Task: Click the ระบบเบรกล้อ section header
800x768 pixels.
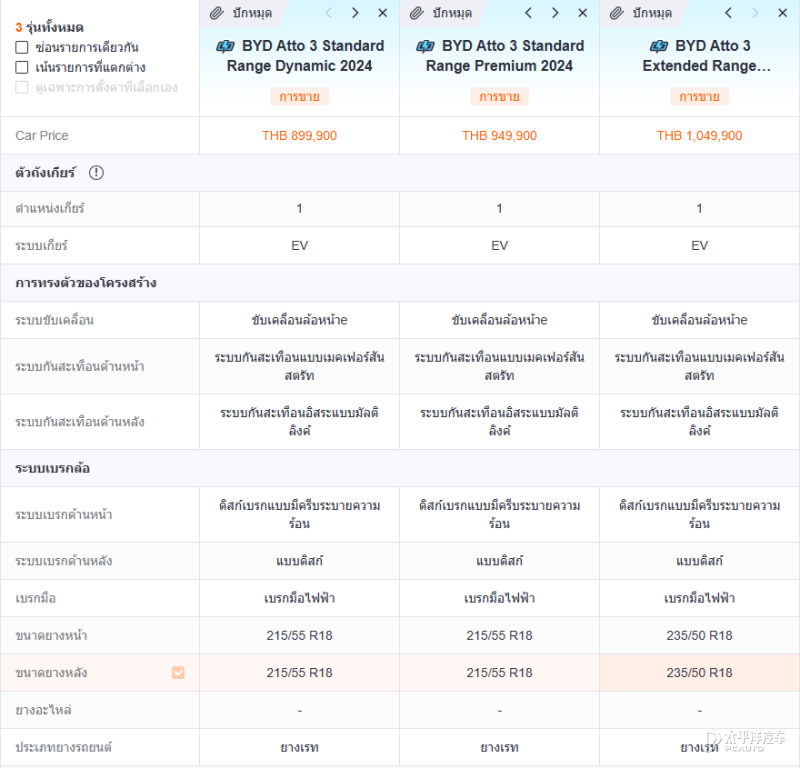Action: [400, 468]
